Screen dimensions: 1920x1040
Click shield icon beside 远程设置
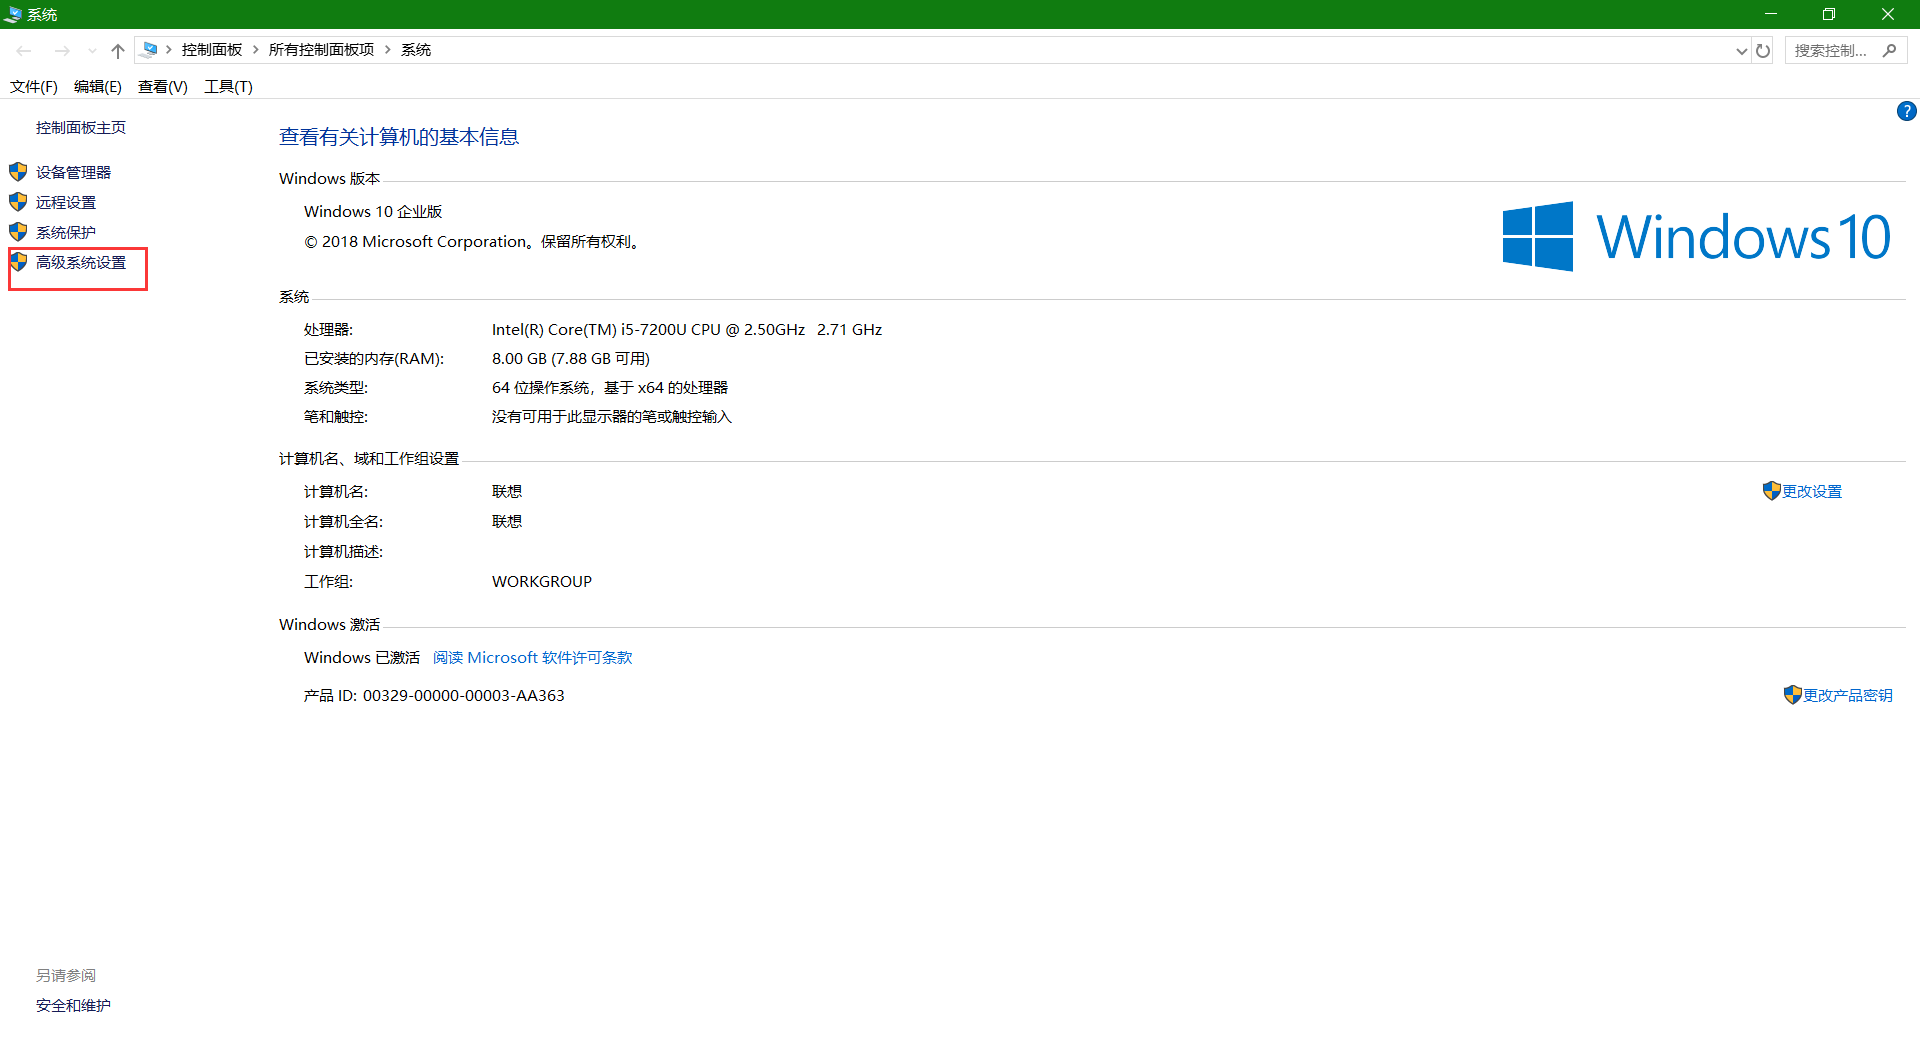pyautogui.click(x=18, y=202)
